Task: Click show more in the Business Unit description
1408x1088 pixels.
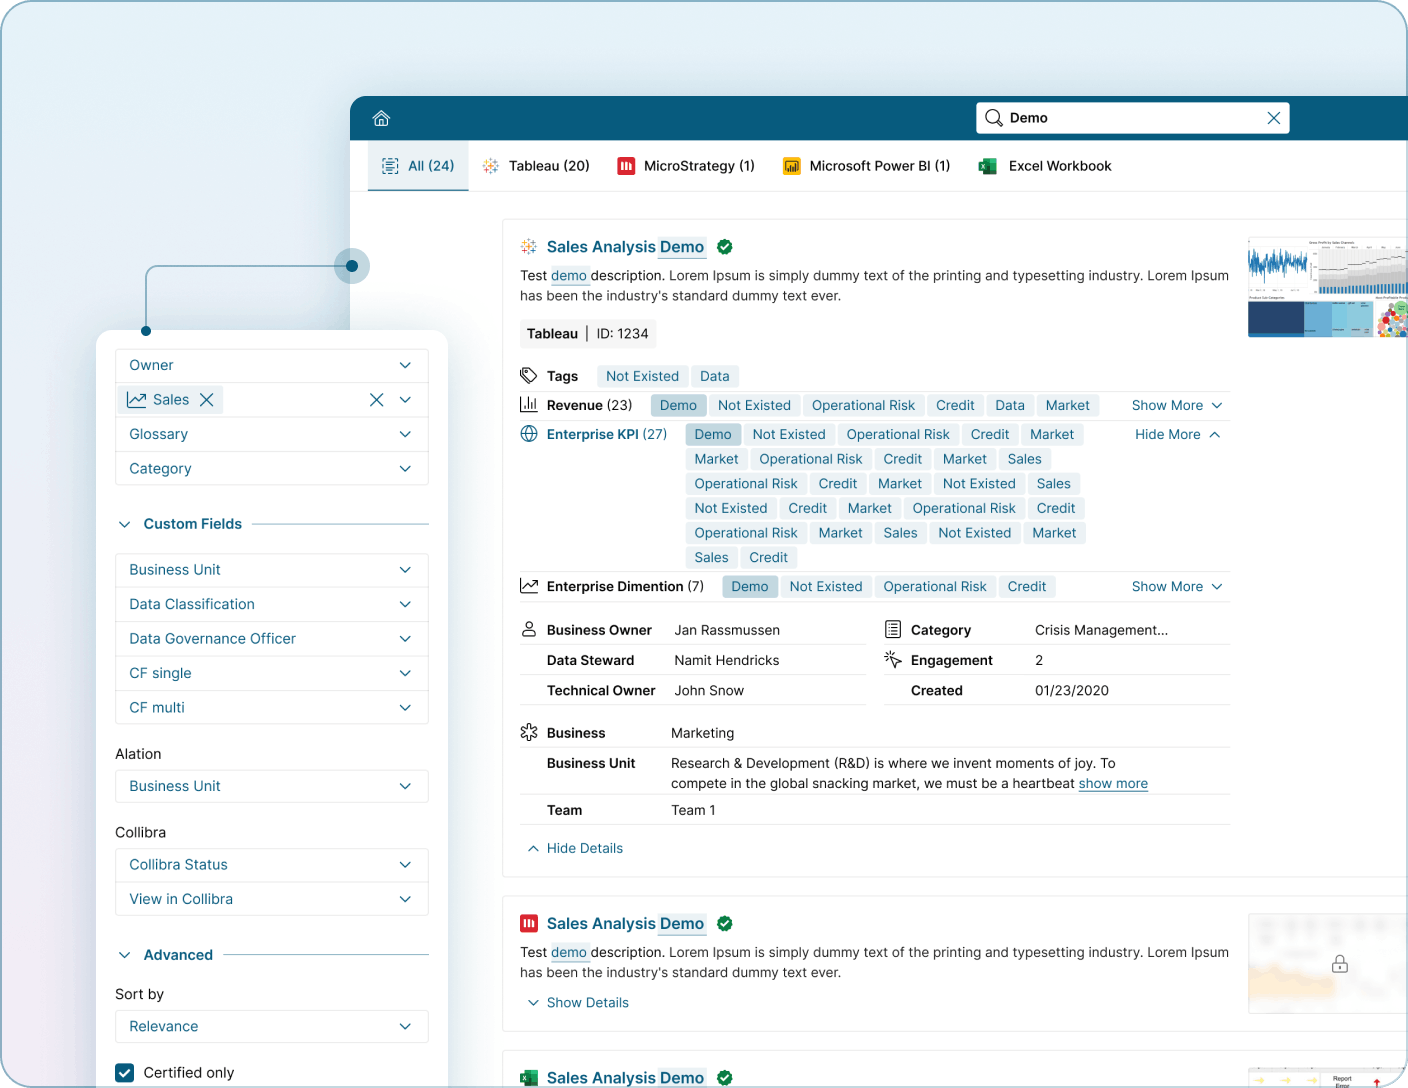Action: tap(1112, 783)
